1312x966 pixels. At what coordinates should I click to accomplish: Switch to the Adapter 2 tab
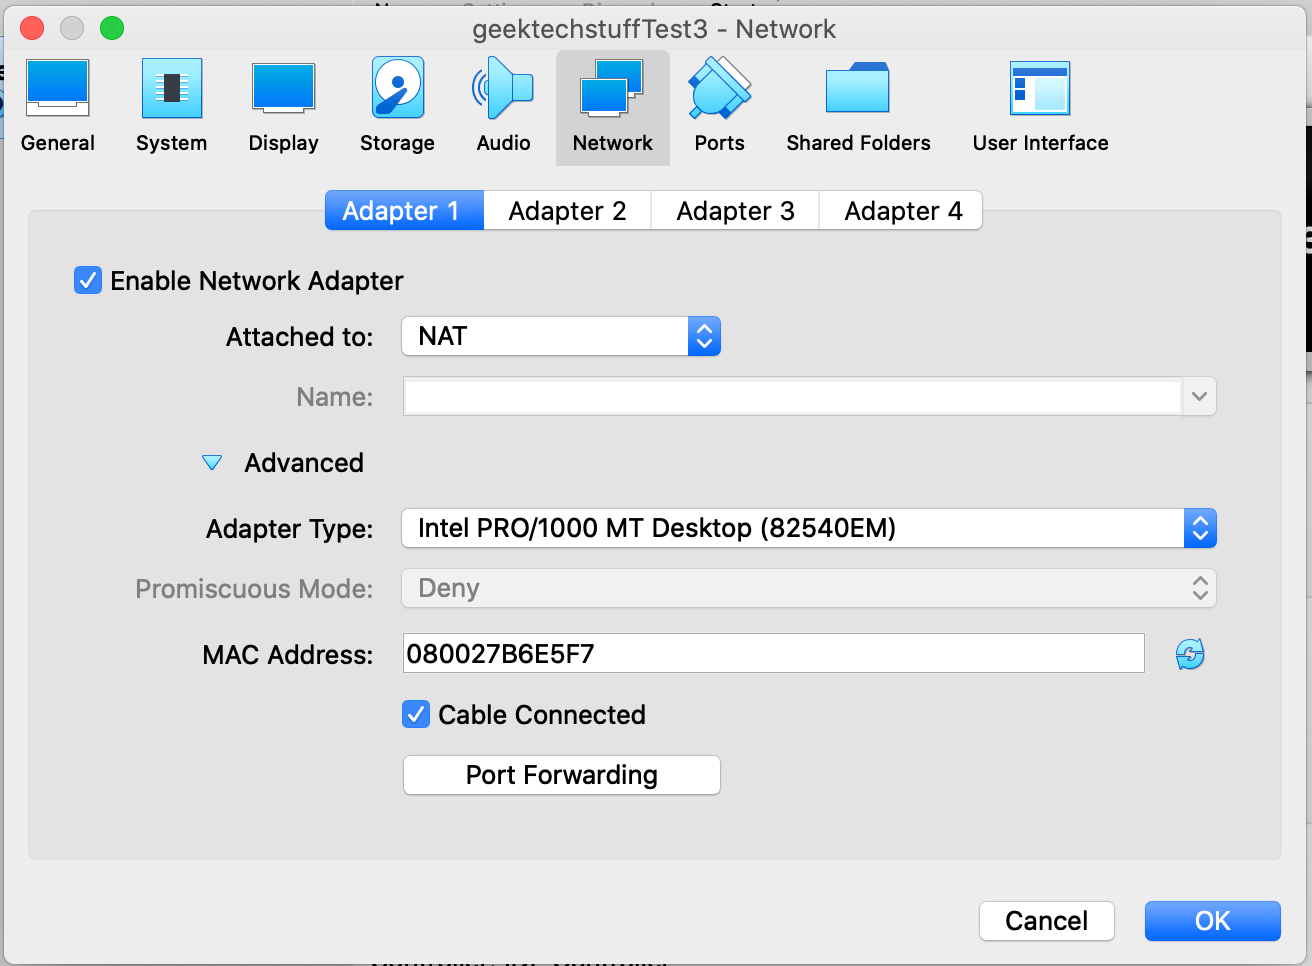click(567, 210)
